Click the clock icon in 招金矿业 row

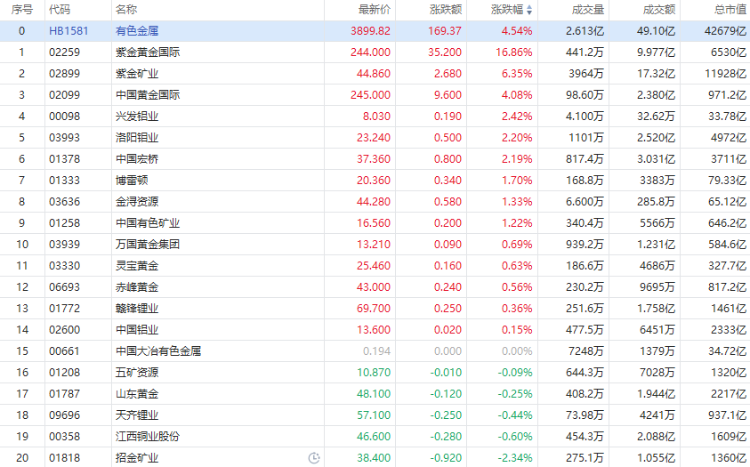[314, 458]
